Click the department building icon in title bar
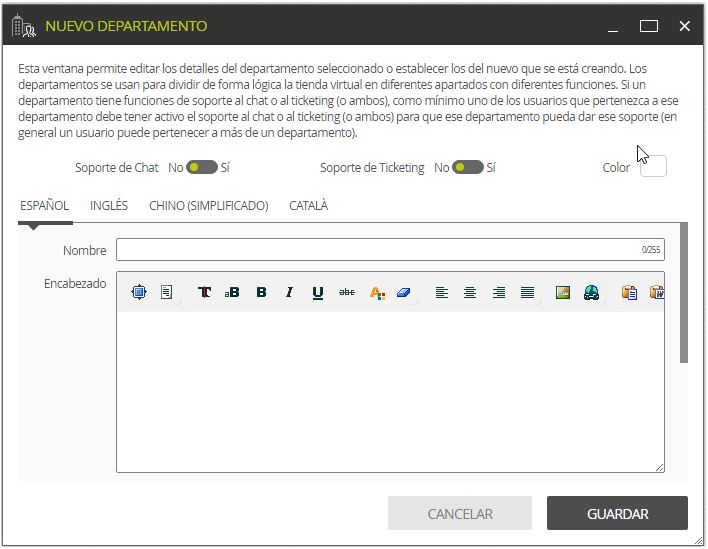 tap(23, 26)
